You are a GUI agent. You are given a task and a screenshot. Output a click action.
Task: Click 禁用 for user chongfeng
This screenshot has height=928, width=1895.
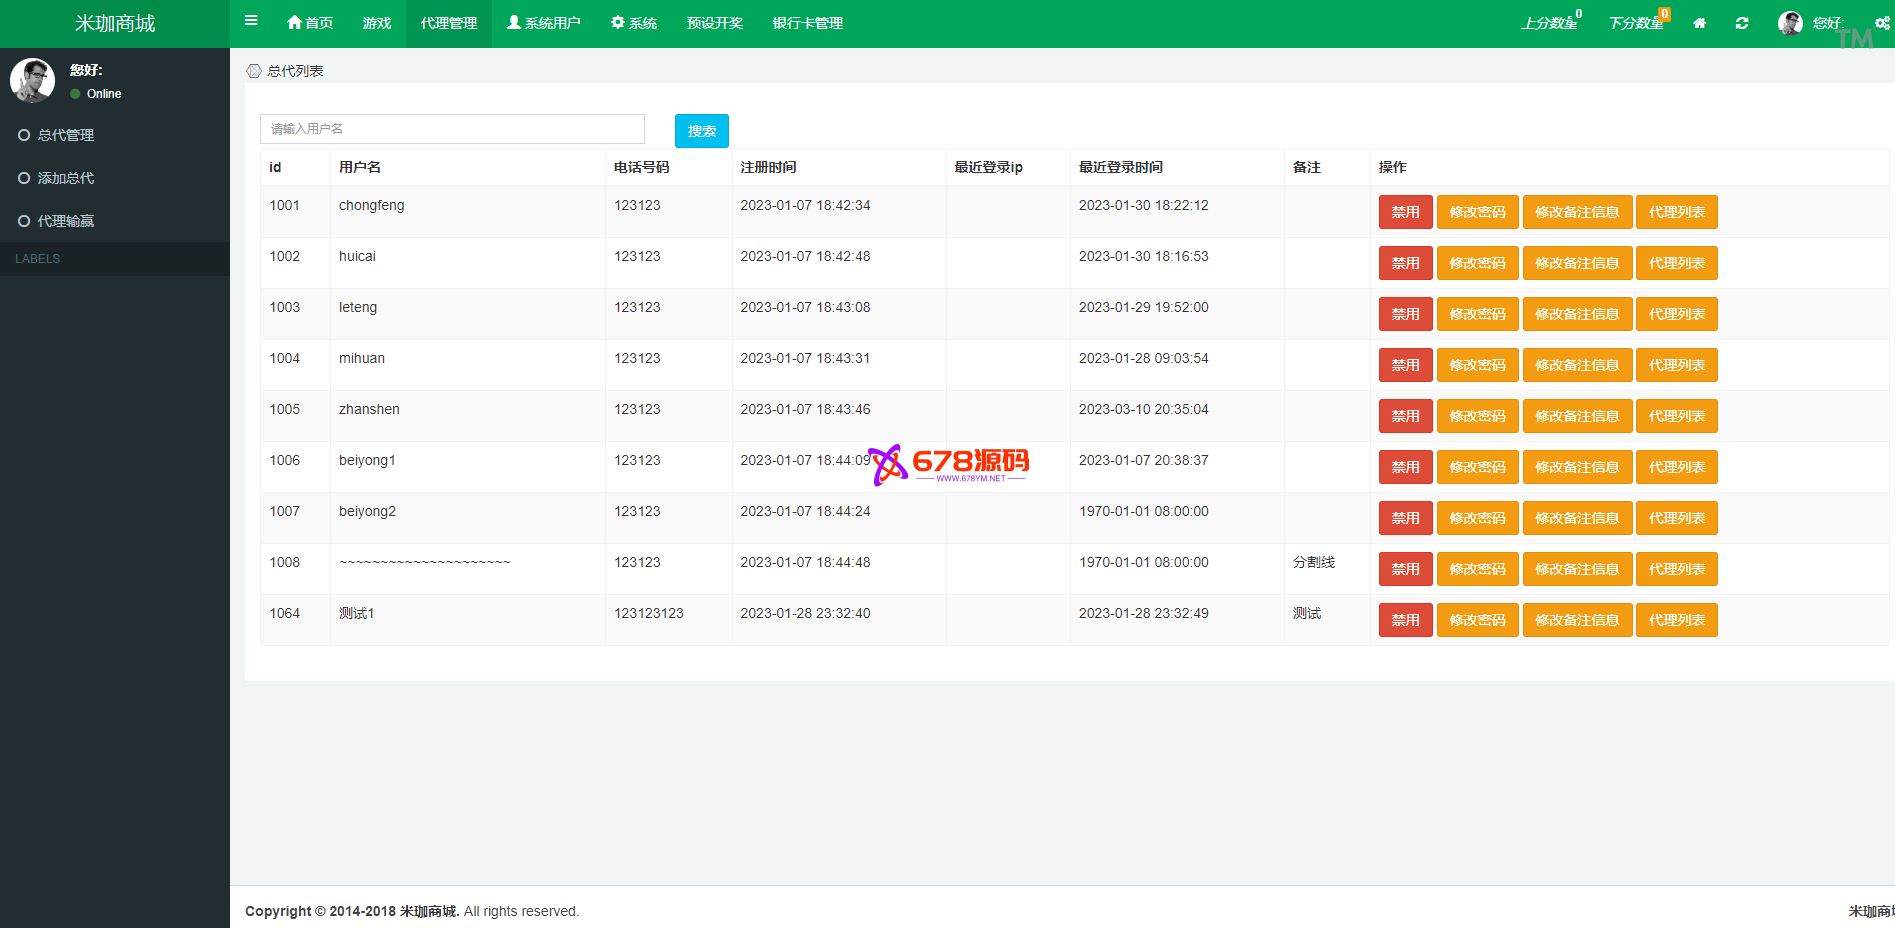[x=1405, y=212]
